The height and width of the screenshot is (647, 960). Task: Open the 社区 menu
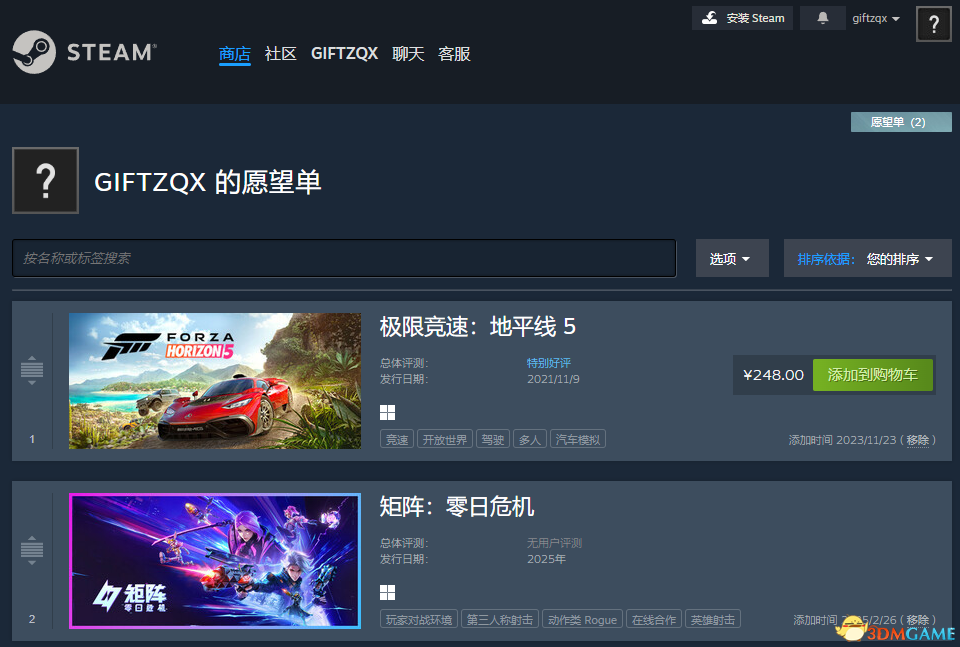[x=280, y=54]
